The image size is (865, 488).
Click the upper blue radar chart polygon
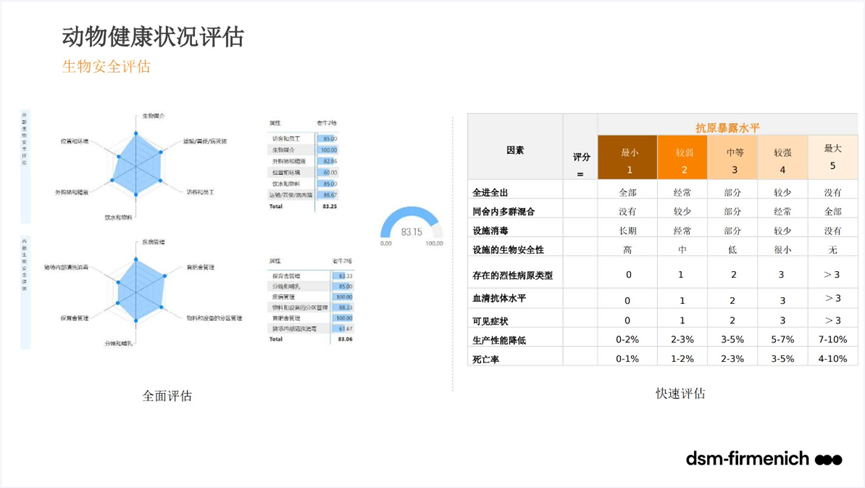click(136, 164)
